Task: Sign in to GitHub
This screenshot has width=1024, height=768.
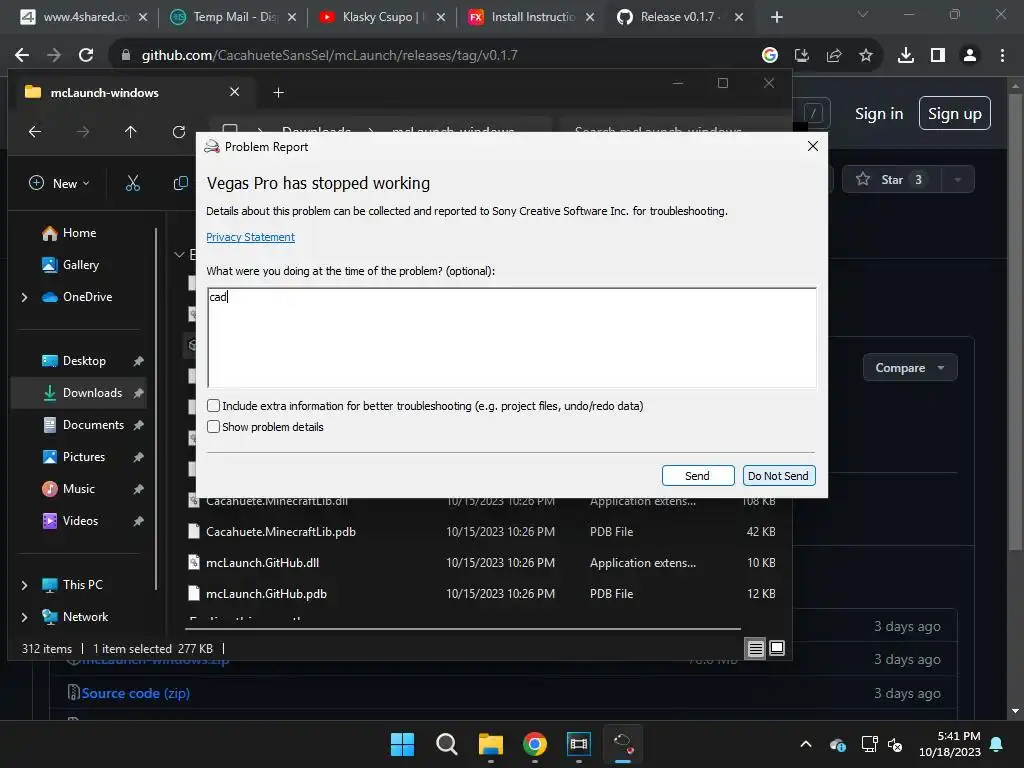Action: tap(879, 114)
